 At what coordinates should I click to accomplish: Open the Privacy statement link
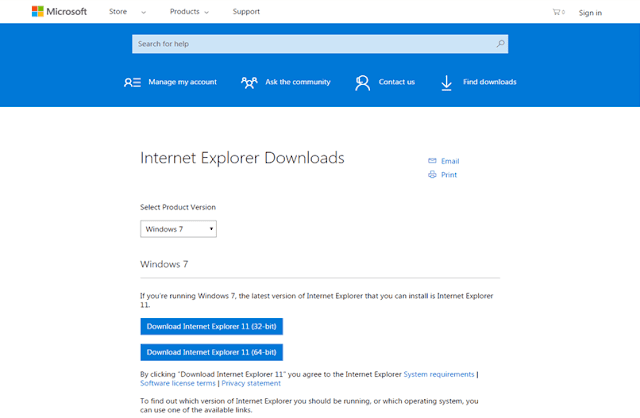[x=251, y=383]
